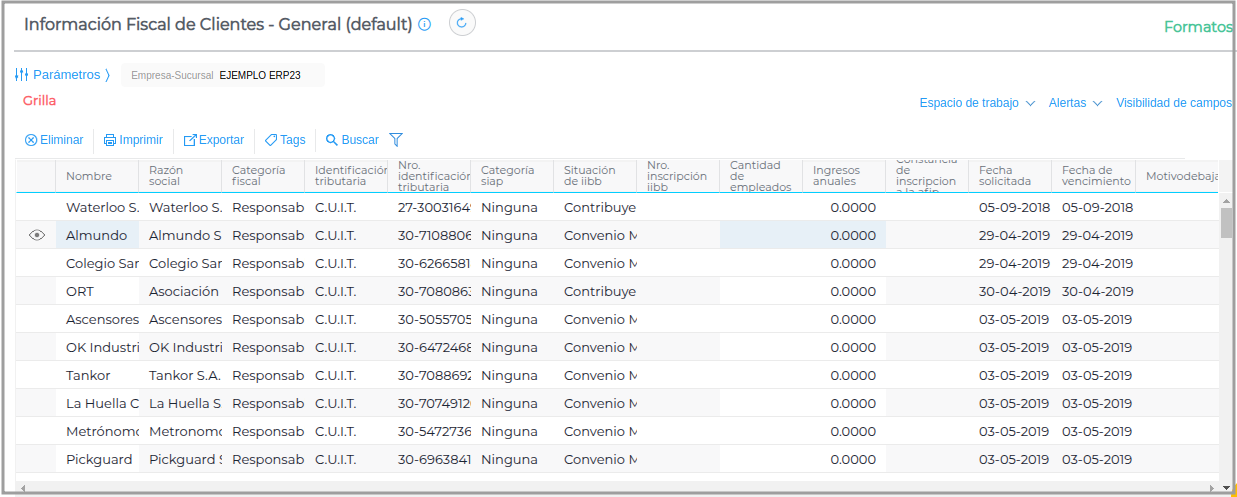The height and width of the screenshot is (497, 1237).
Task: Open Espacio de trabajo dropdown
Action: (x=977, y=103)
